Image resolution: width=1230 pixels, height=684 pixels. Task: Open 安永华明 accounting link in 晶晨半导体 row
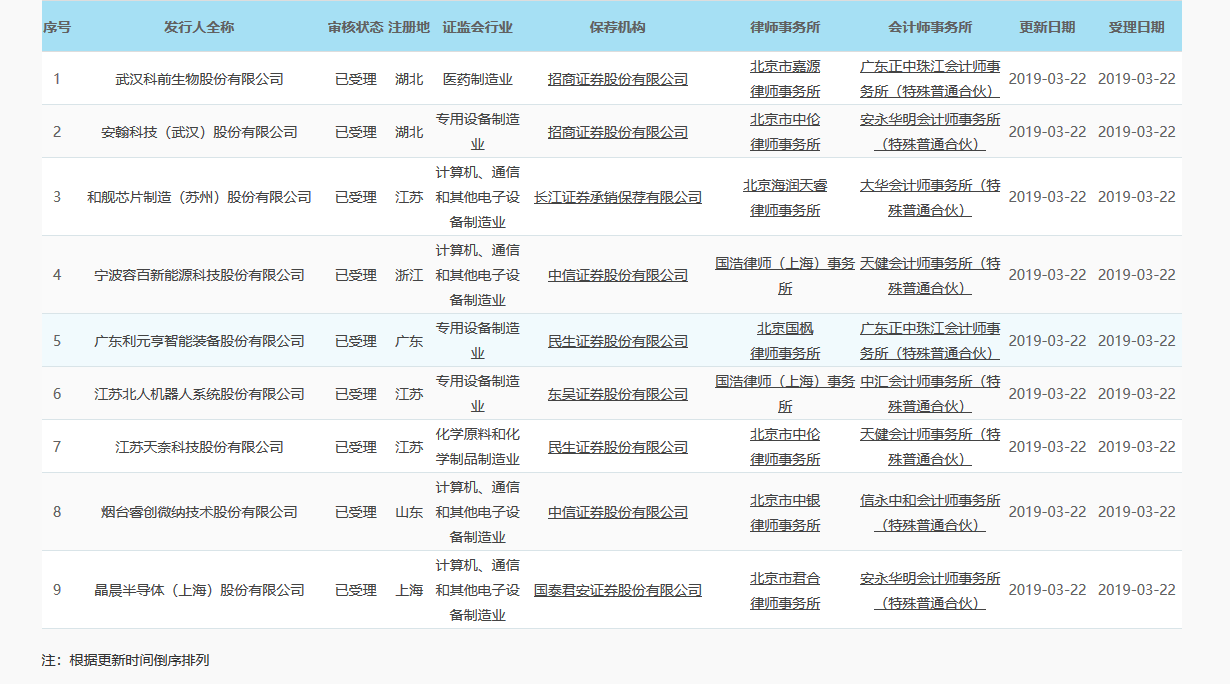pos(930,590)
